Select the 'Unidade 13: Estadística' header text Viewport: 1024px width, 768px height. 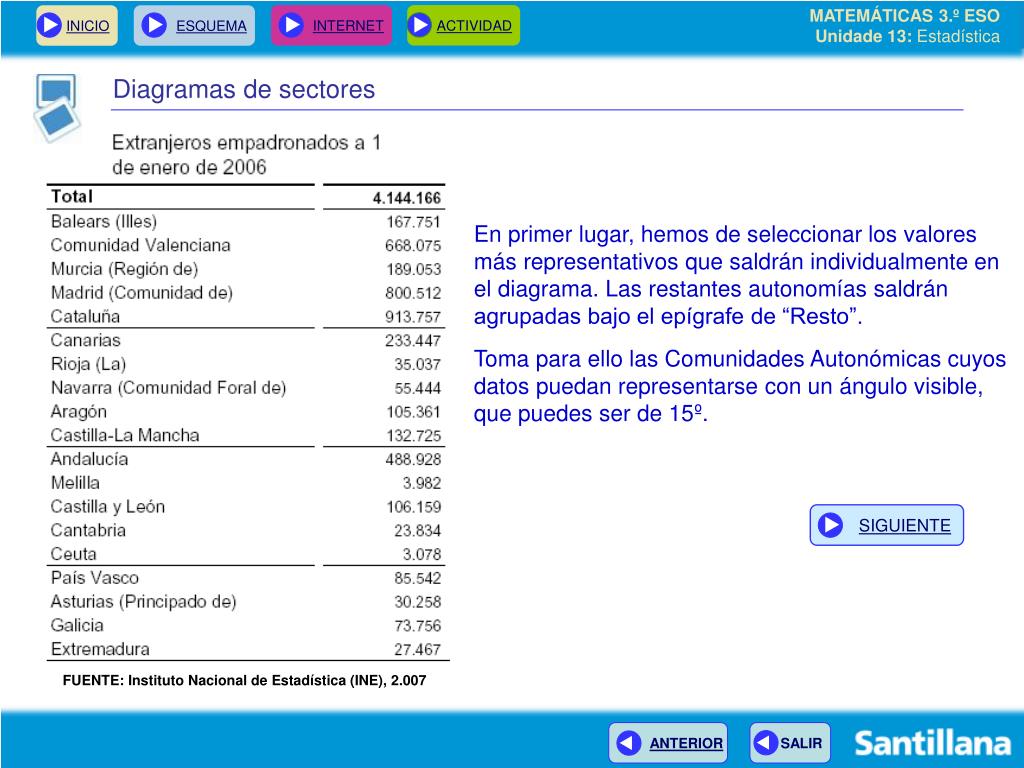click(x=908, y=36)
